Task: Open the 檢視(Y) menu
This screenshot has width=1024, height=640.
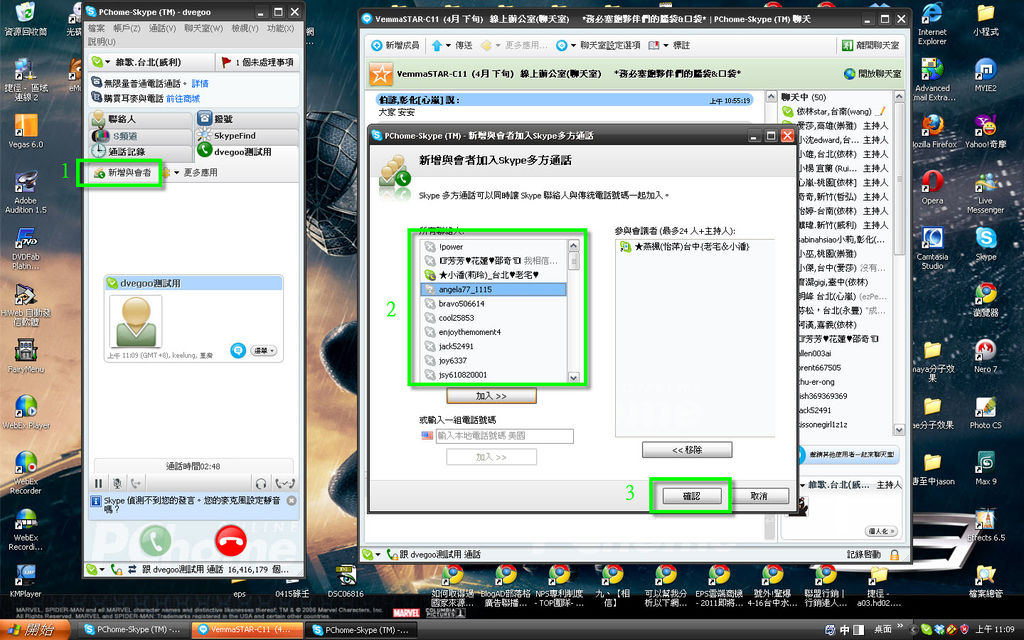Action: (245, 28)
